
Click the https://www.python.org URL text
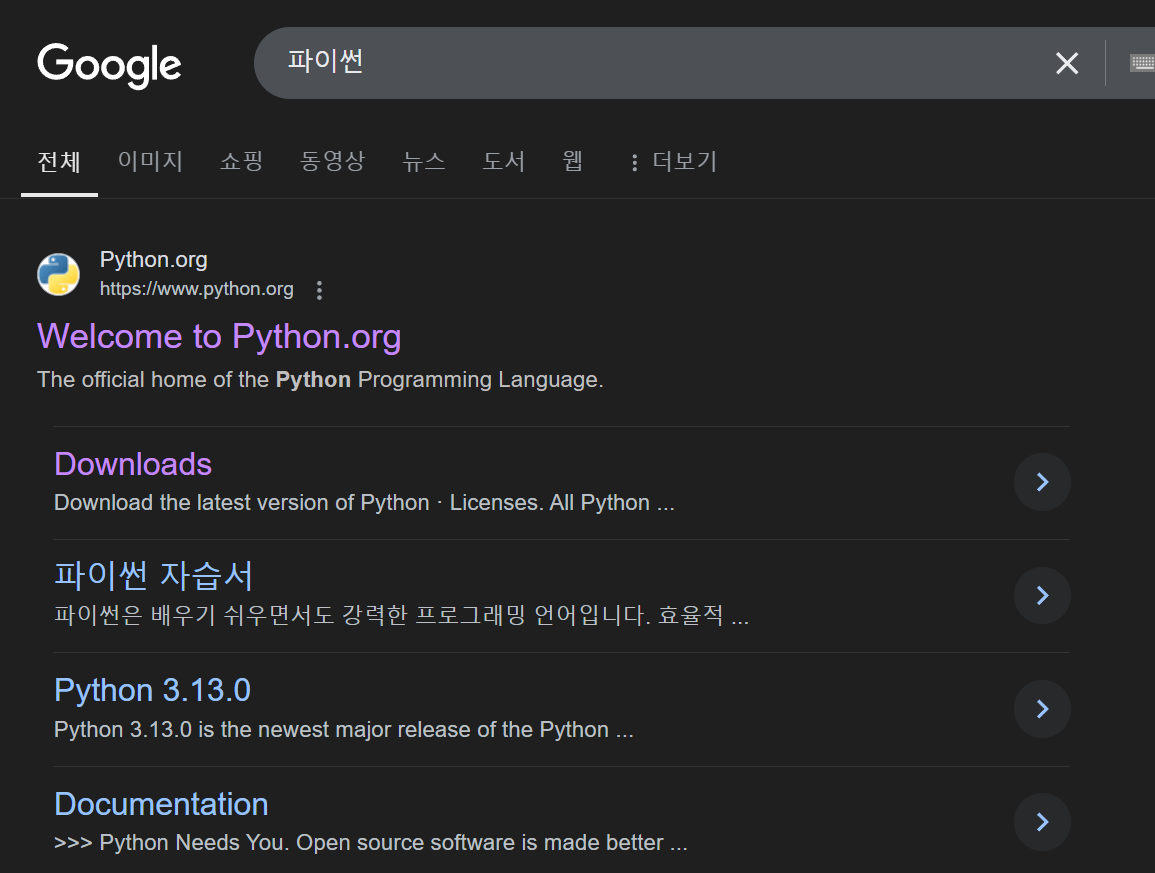(x=197, y=289)
